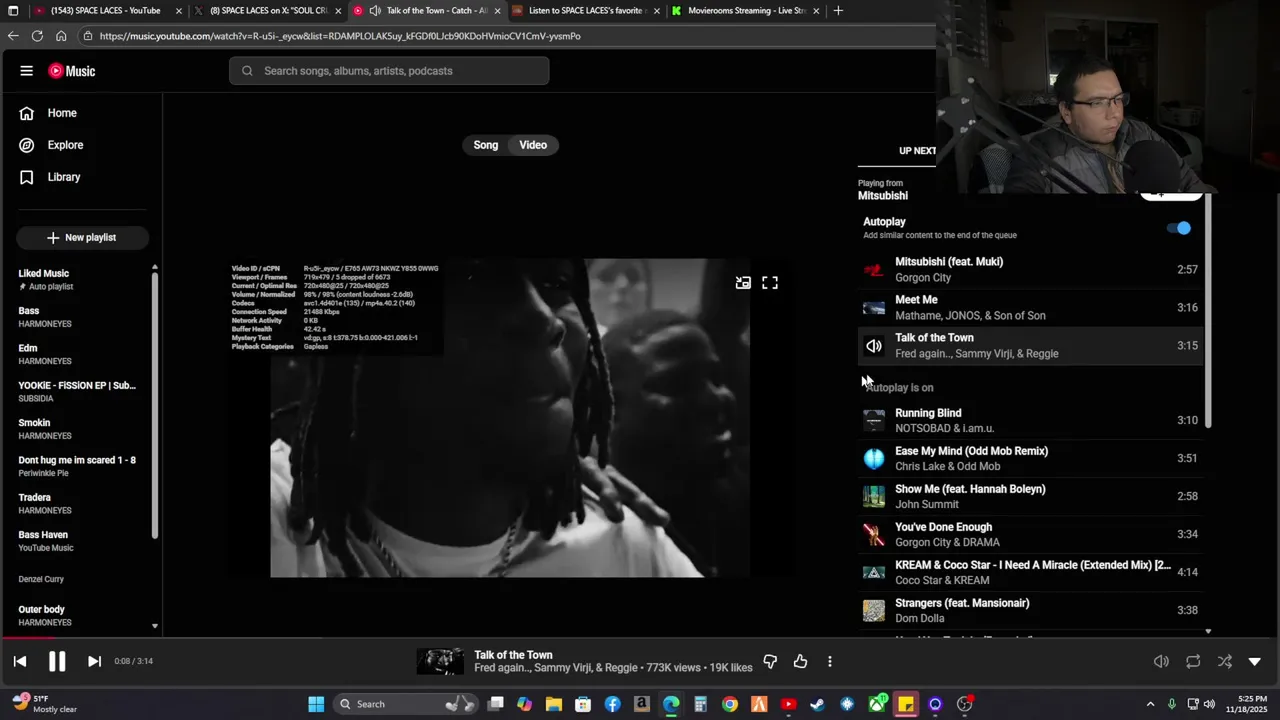Image resolution: width=1280 pixels, height=720 pixels.
Task: Open a new browser tab
Action: click(838, 11)
